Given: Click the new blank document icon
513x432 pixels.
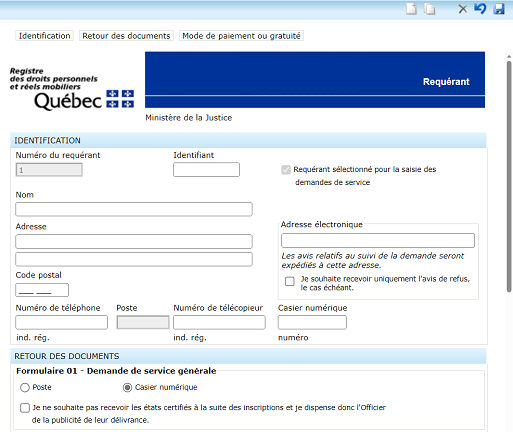Looking at the screenshot, I should click(411, 9).
